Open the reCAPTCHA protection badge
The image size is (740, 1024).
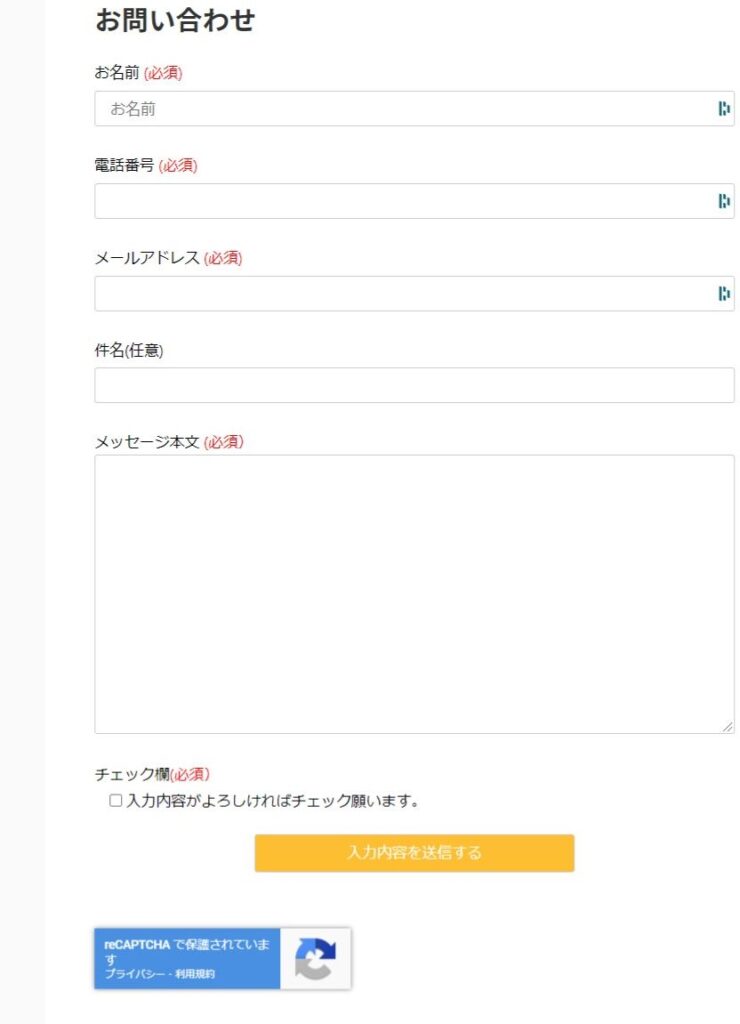pos(220,958)
